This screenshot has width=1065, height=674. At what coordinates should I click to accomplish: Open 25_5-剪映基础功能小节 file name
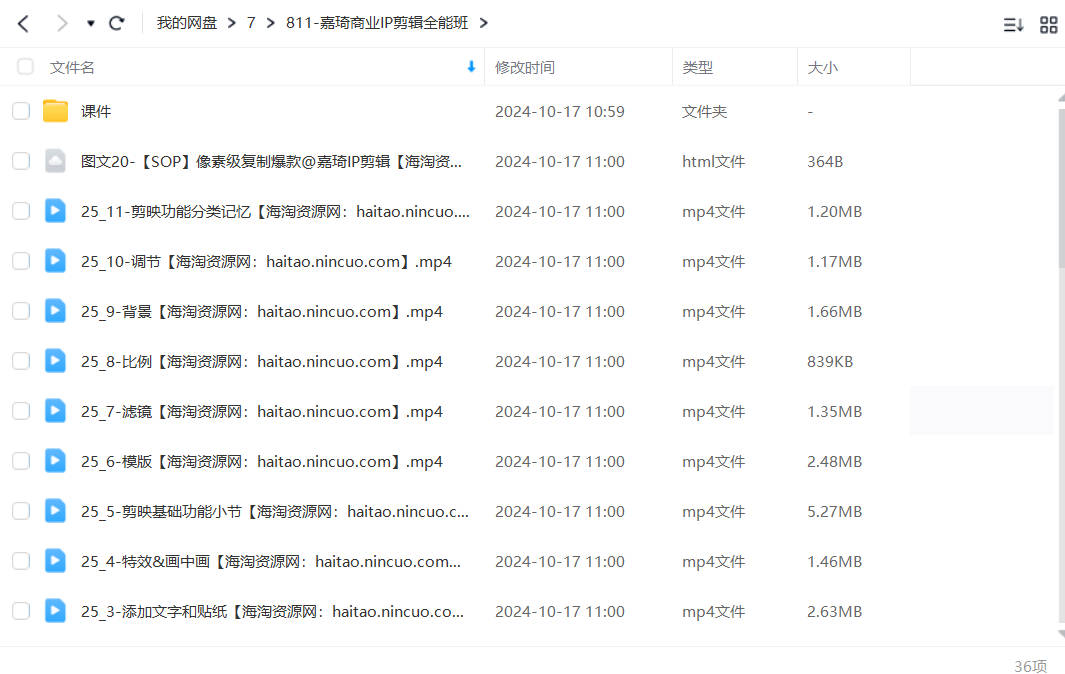coord(274,512)
